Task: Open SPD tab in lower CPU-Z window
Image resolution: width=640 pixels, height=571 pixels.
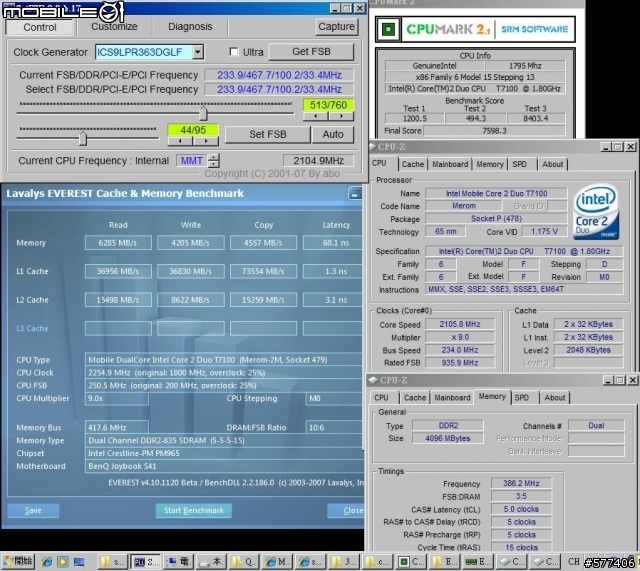Action: click(522, 398)
